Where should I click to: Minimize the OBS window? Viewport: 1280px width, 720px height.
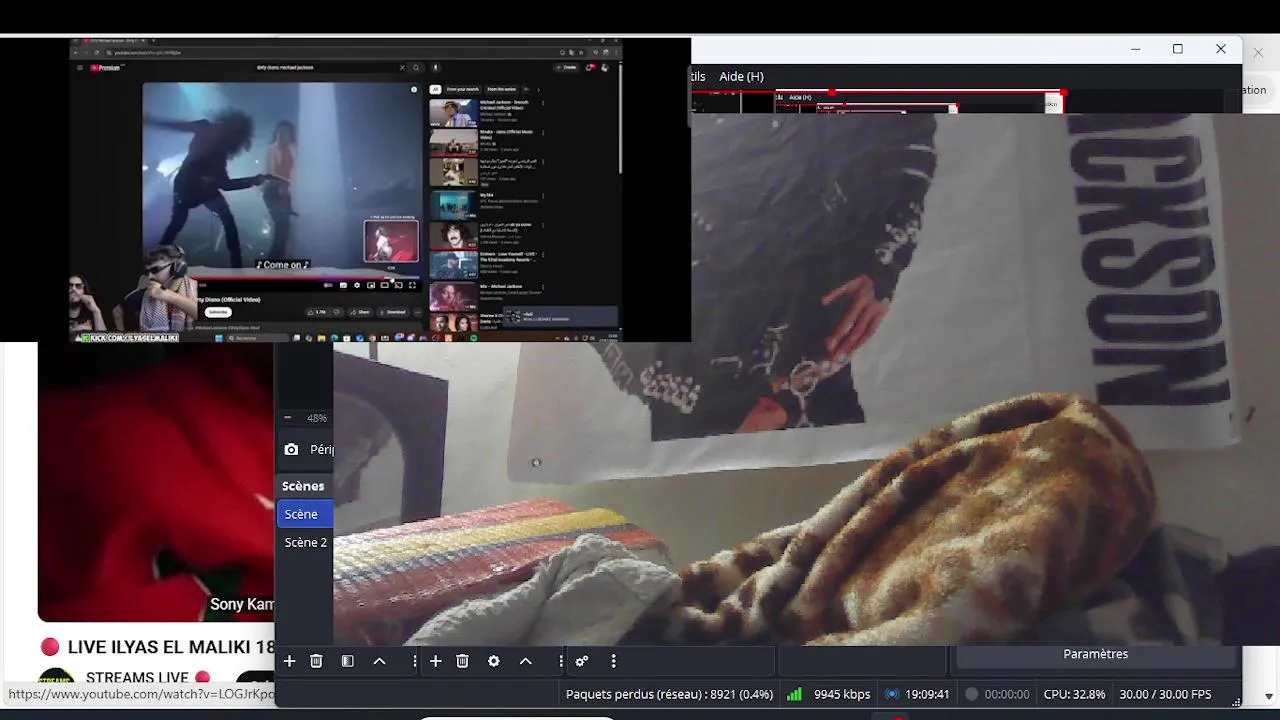pos(1135,49)
